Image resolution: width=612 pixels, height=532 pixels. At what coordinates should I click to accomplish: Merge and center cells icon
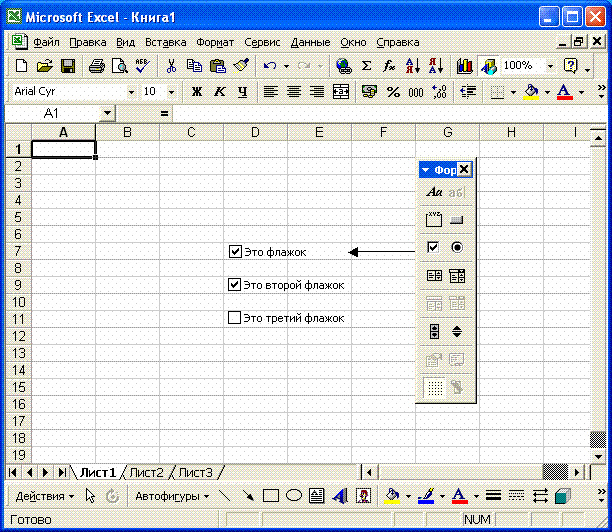340,92
